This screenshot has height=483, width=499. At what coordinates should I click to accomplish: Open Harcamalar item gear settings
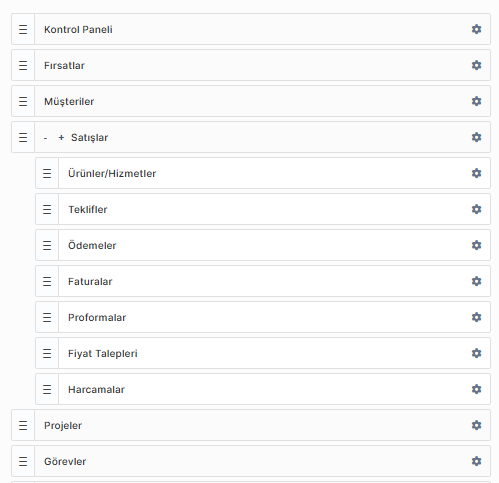coord(476,389)
